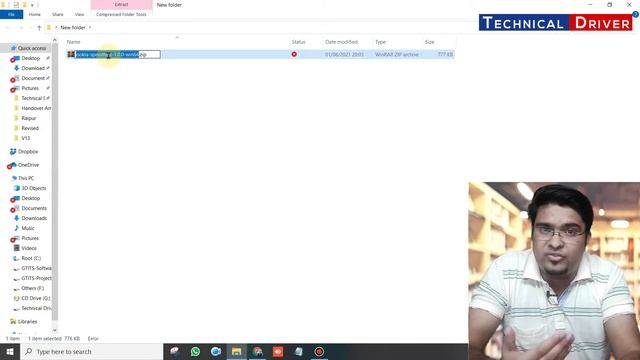
Task: Click New folder in the address bar
Action: (x=73, y=27)
